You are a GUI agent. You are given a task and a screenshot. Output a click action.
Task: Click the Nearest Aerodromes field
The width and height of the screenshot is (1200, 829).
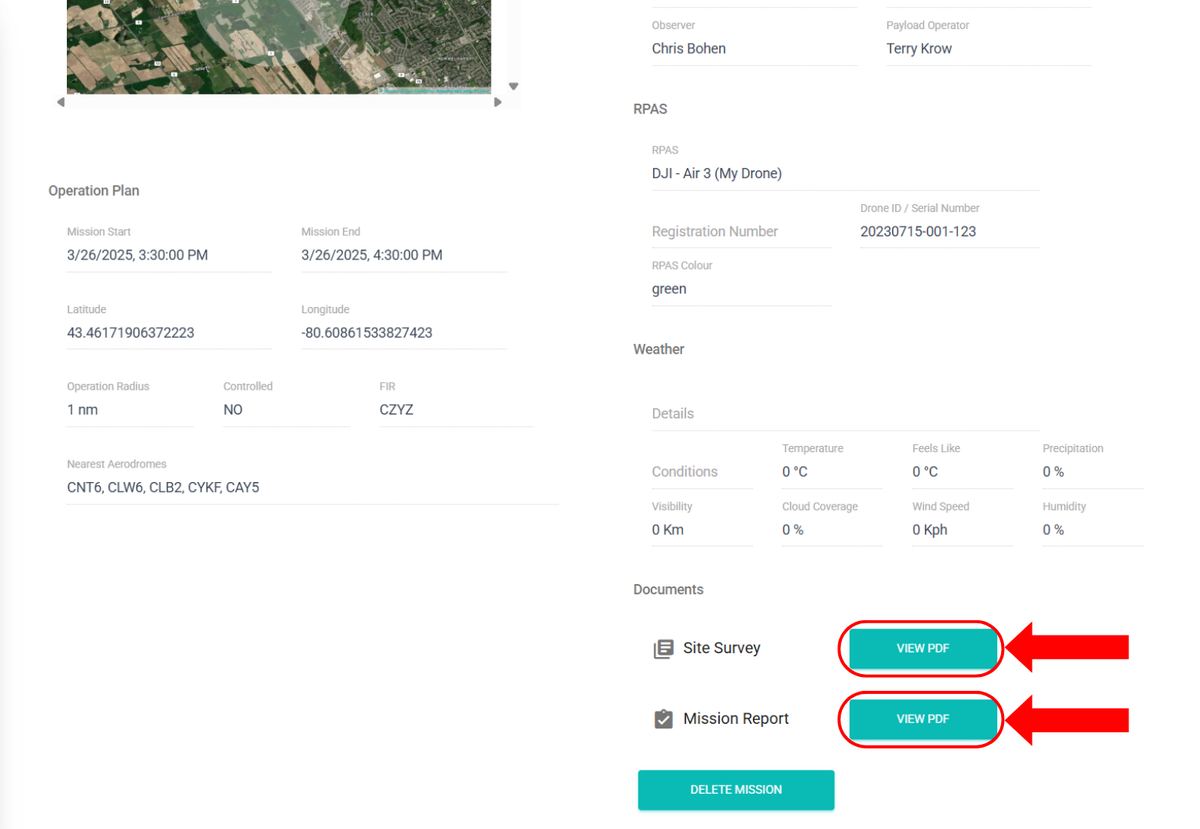(x=311, y=488)
